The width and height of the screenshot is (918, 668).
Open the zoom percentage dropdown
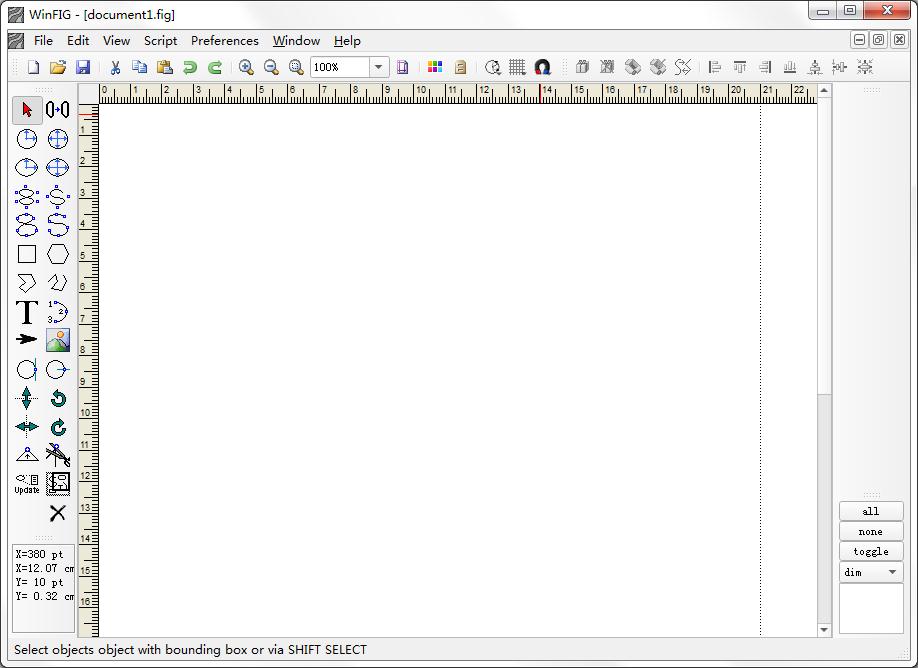pos(378,67)
